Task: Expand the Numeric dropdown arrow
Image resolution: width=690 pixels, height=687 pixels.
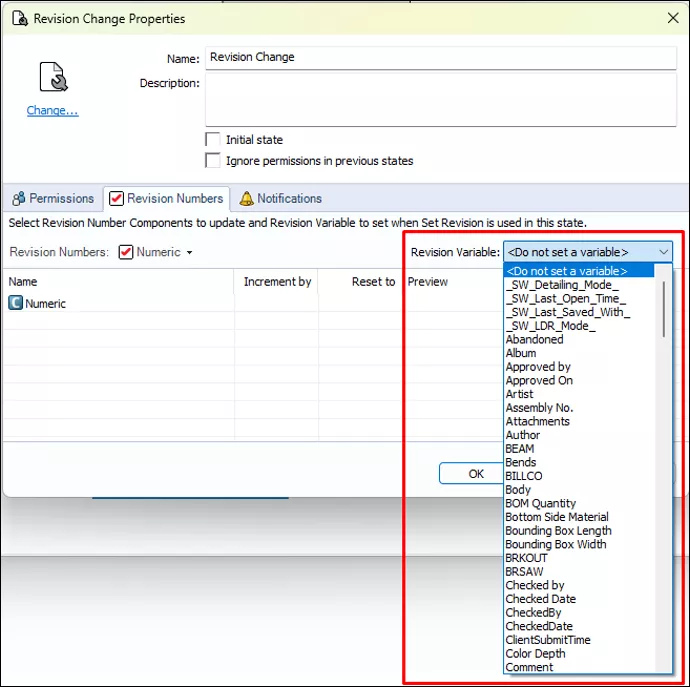Action: tap(189, 253)
